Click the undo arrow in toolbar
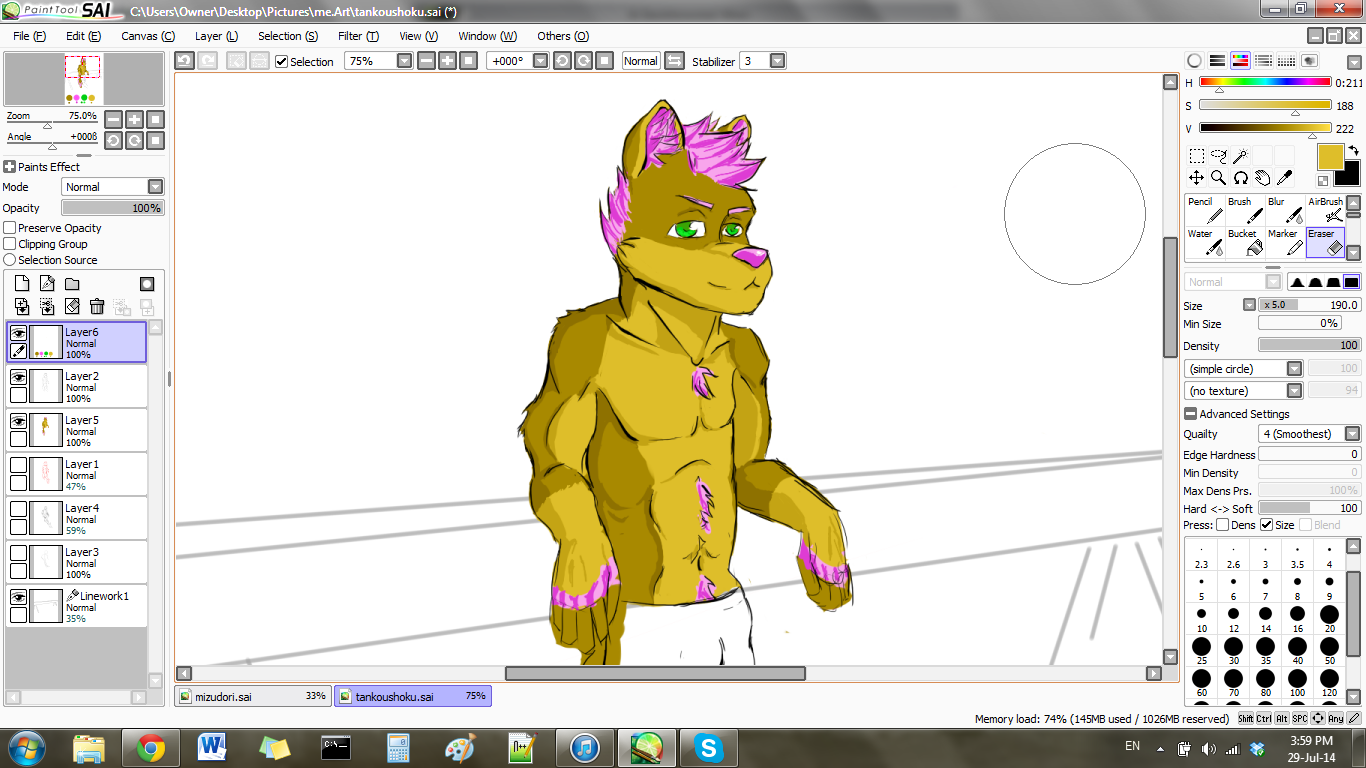Screen dimensions: 1366x768 (184, 61)
